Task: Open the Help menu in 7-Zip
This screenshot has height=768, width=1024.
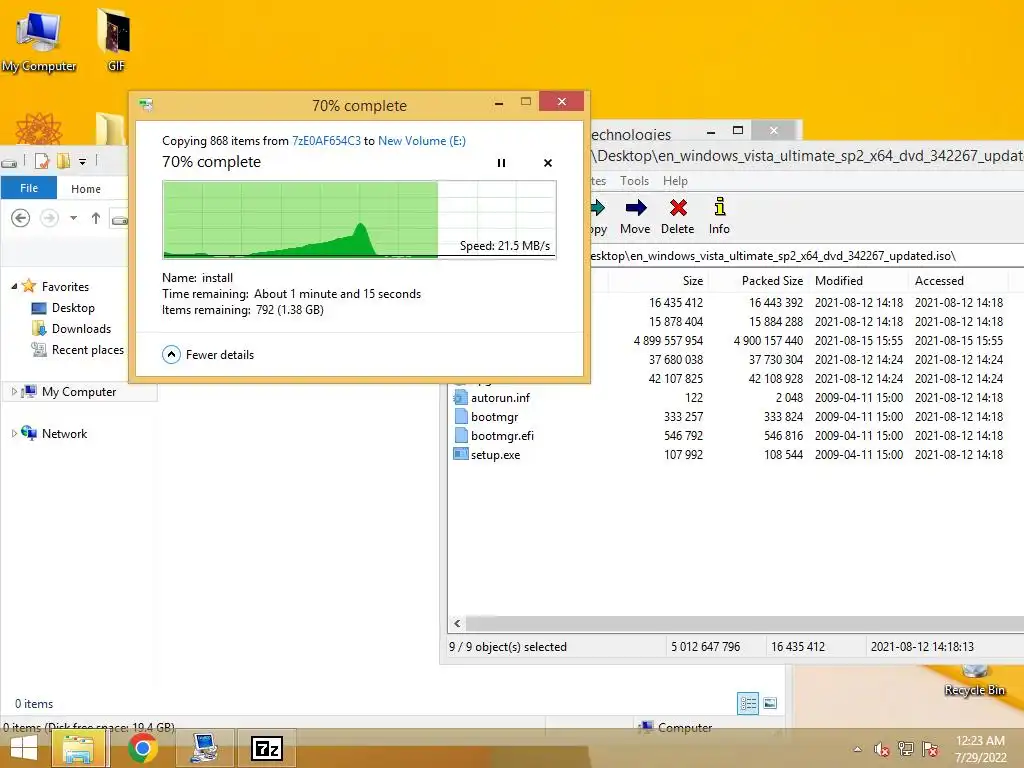Action: click(x=675, y=181)
